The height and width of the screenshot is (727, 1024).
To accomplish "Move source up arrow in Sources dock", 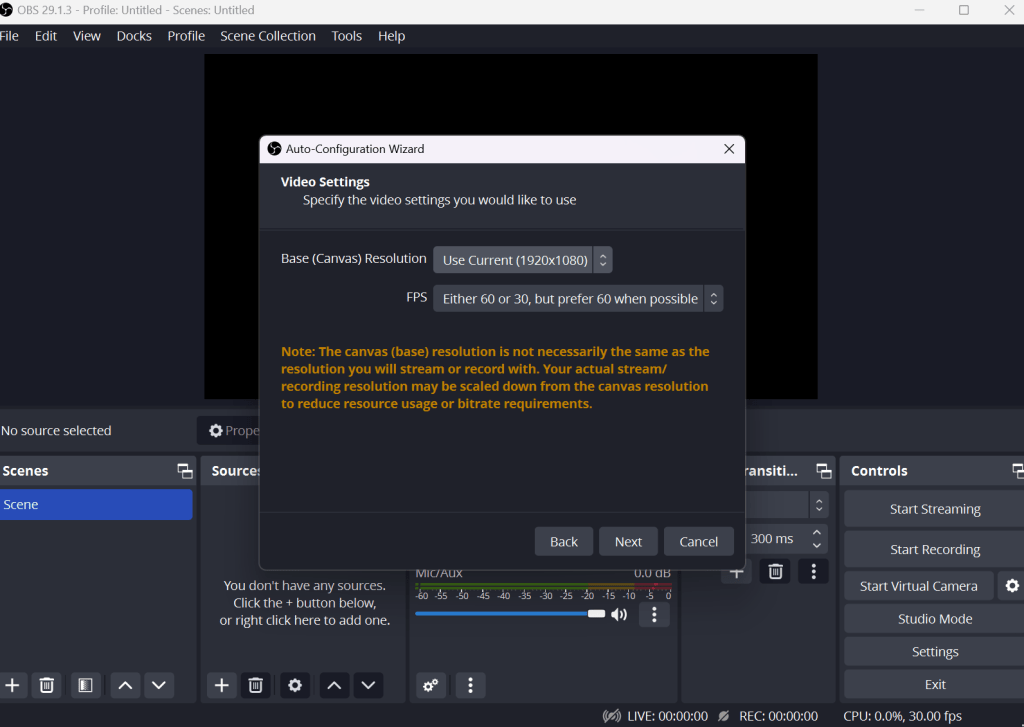I will (334, 685).
